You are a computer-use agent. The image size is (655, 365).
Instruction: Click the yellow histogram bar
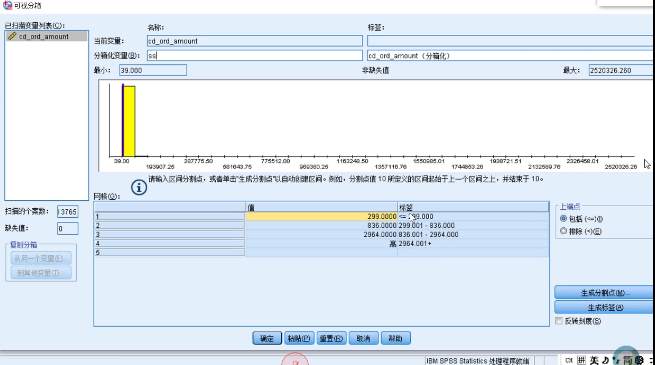click(x=129, y=121)
